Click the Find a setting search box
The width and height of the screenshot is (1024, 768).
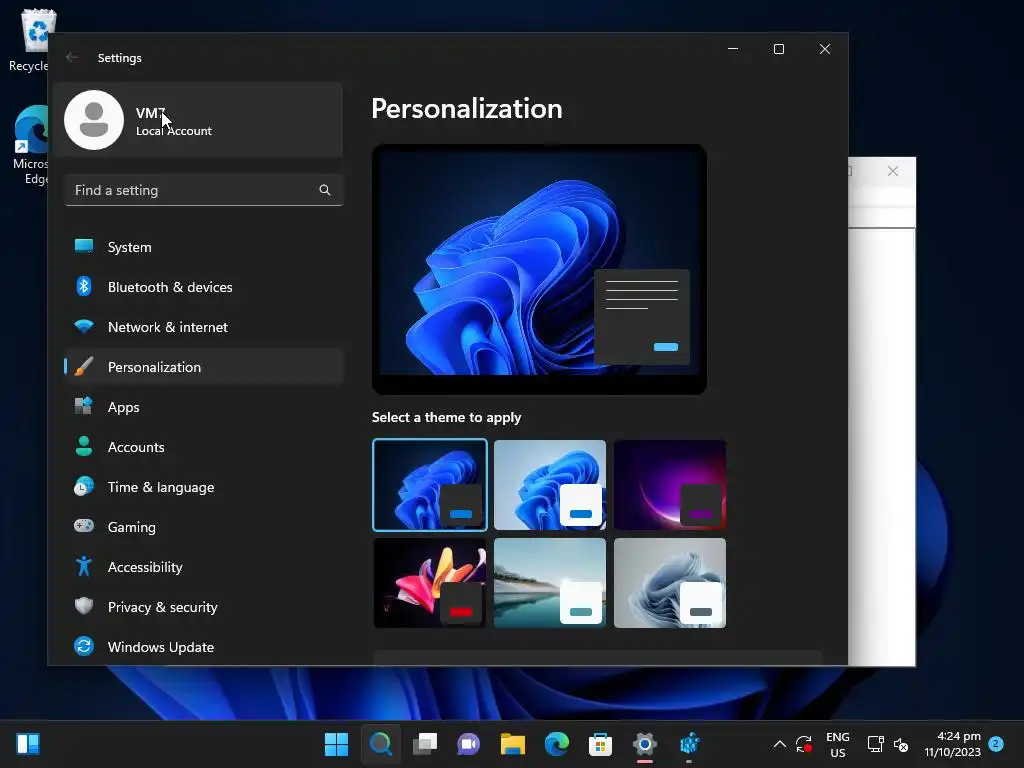(204, 190)
